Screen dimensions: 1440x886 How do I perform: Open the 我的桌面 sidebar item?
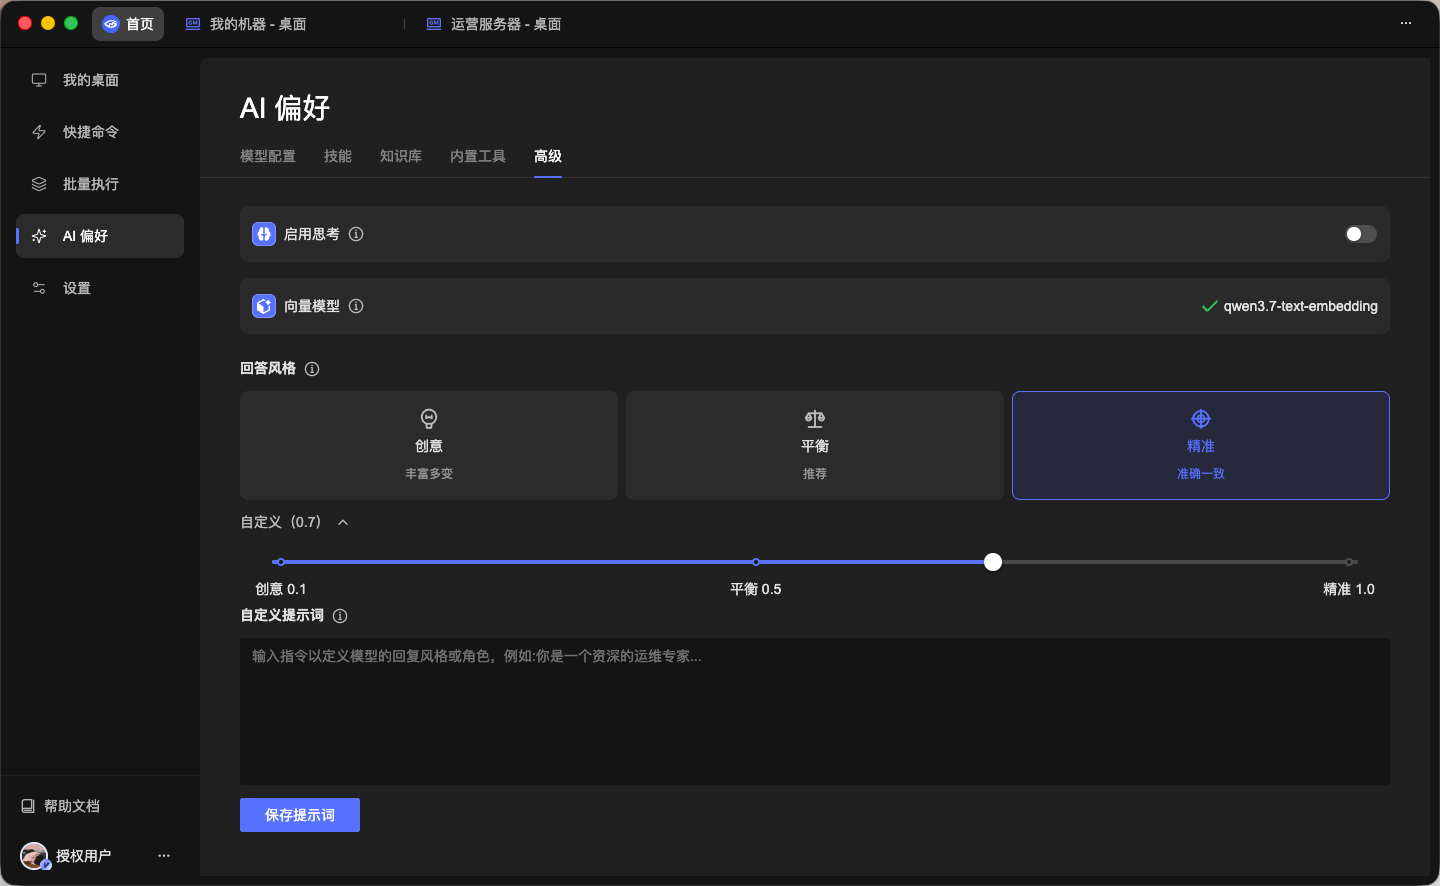click(x=100, y=80)
